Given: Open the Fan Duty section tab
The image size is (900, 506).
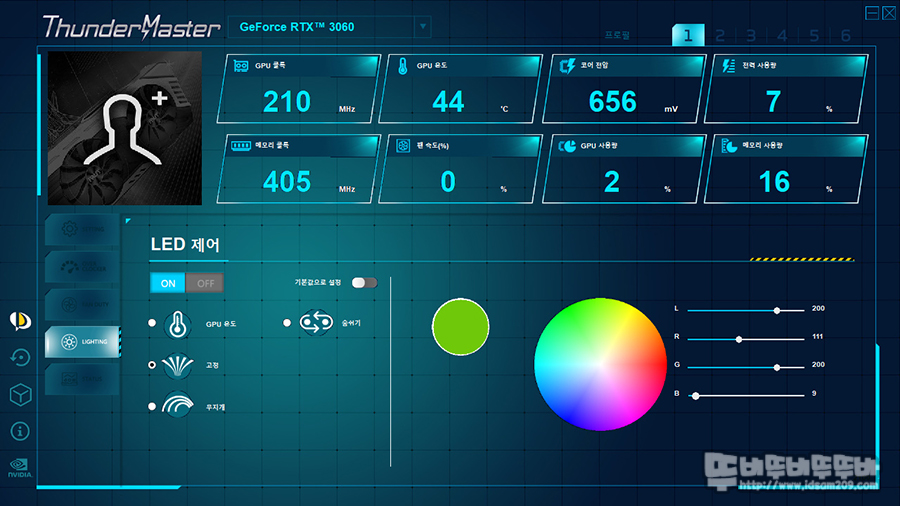Looking at the screenshot, I should click(x=82, y=305).
